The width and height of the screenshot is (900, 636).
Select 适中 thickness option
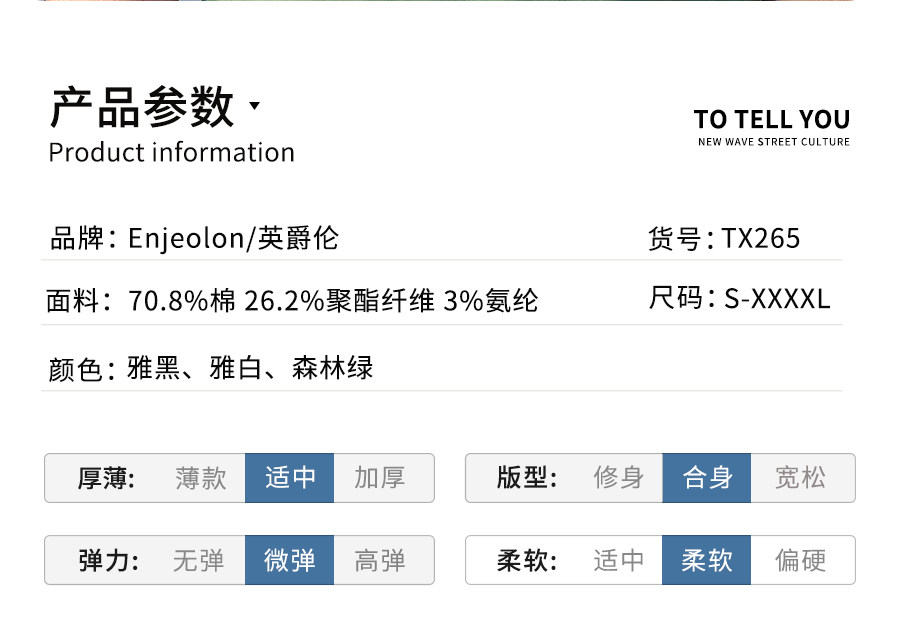[x=289, y=478]
